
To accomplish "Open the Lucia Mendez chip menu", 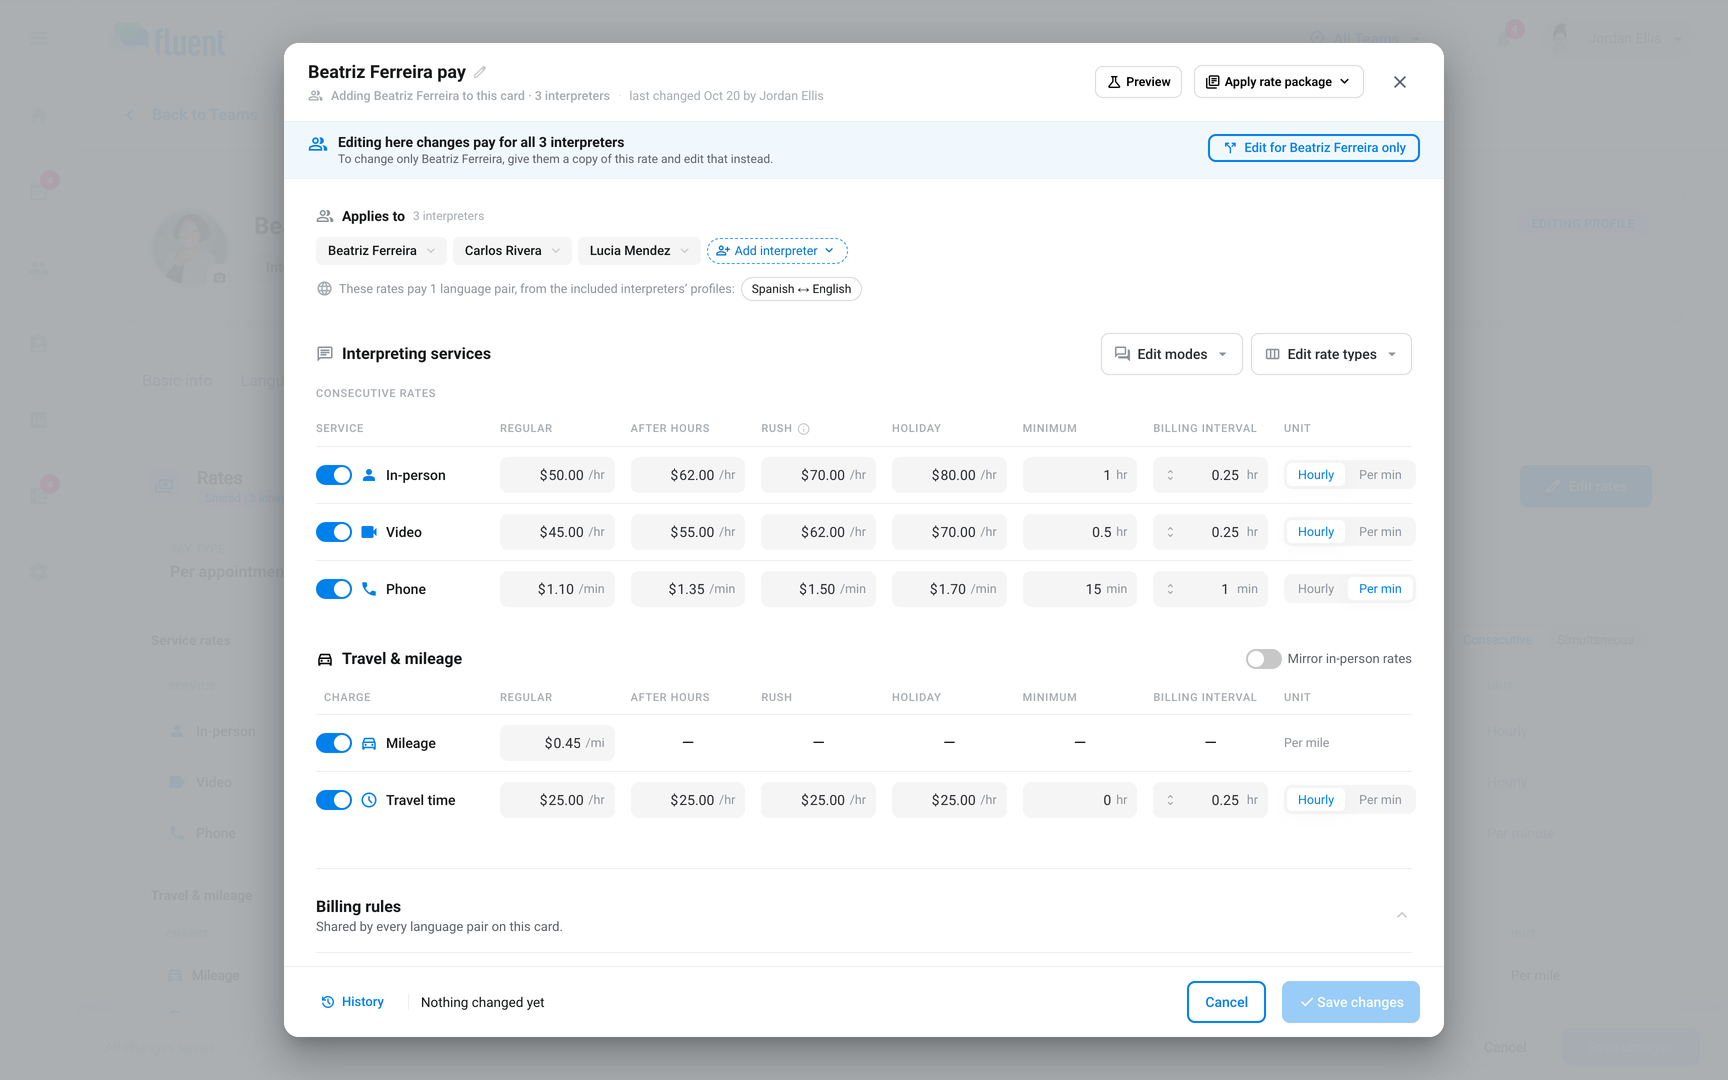I will 685,251.
